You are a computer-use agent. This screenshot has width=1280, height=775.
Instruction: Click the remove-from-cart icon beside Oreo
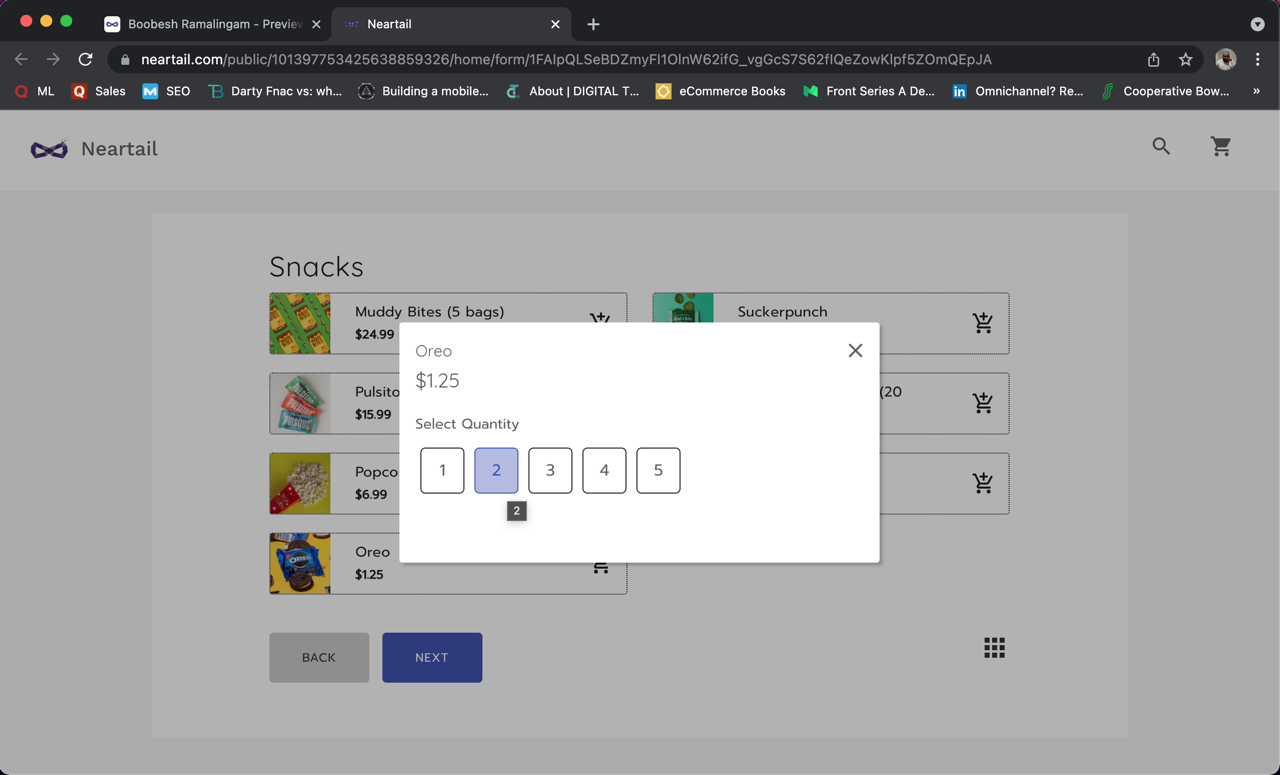click(x=601, y=566)
